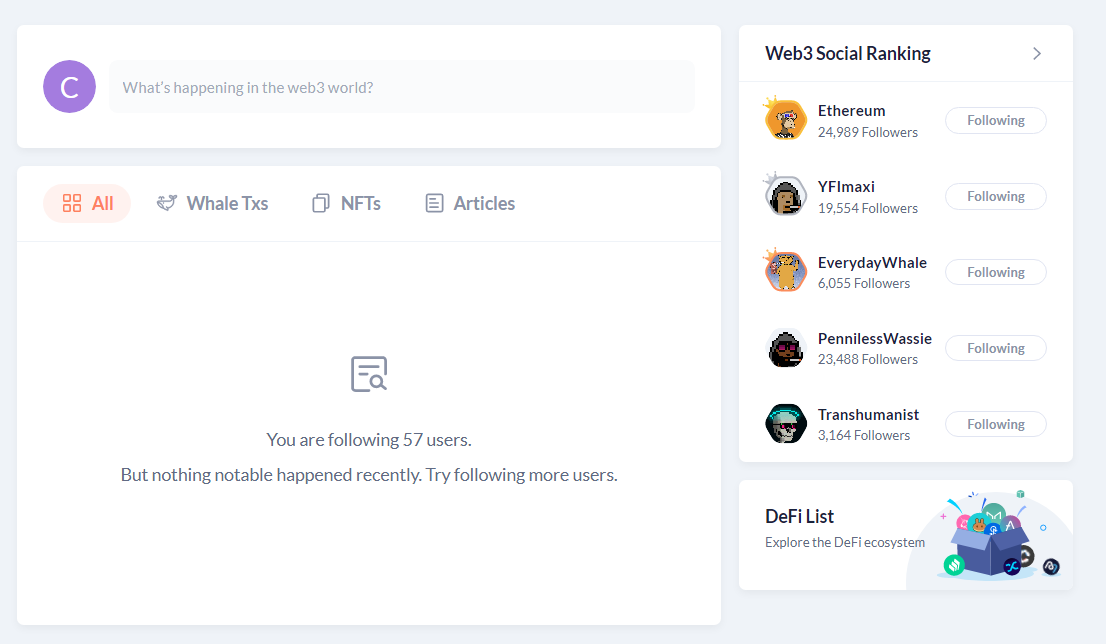Toggle Following status for PennilessWassie
The width and height of the screenshot is (1106, 644).
(995, 348)
